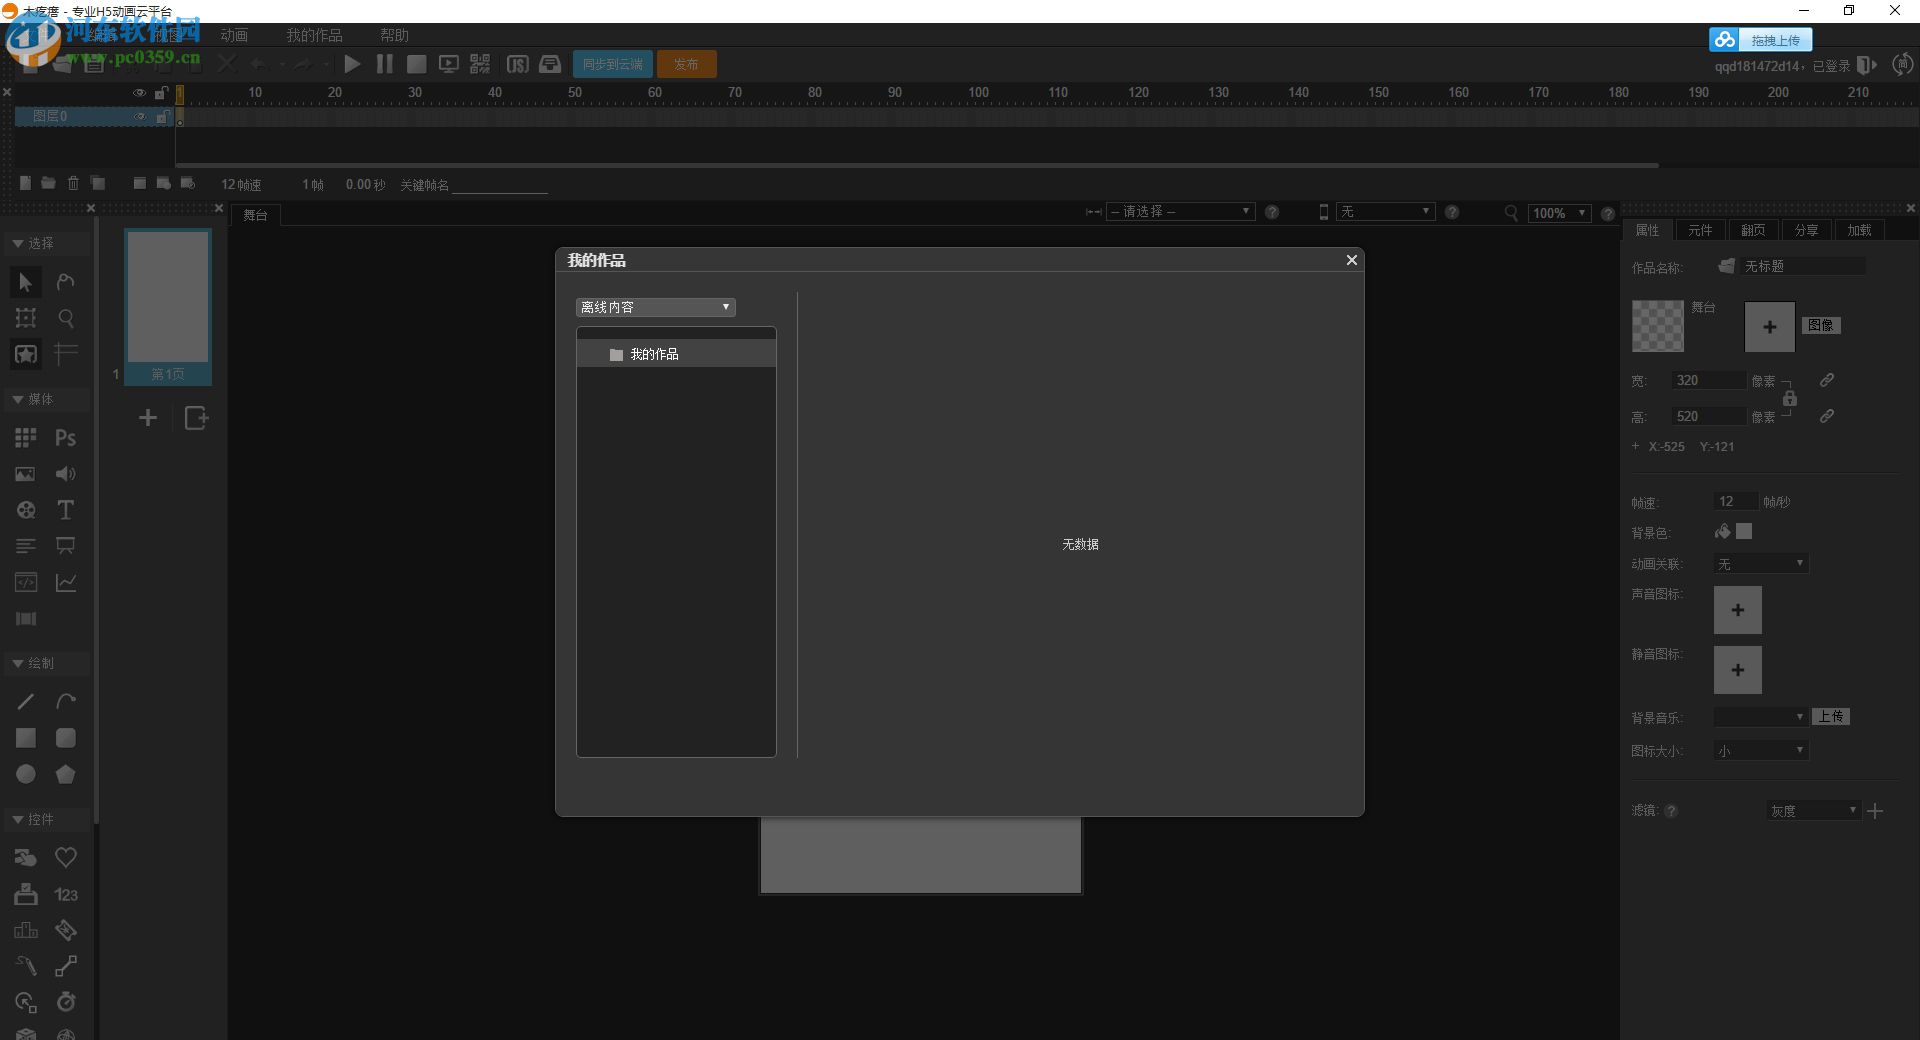Switch to the 元件 tab
This screenshot has height=1040, width=1920.
tap(1700, 230)
